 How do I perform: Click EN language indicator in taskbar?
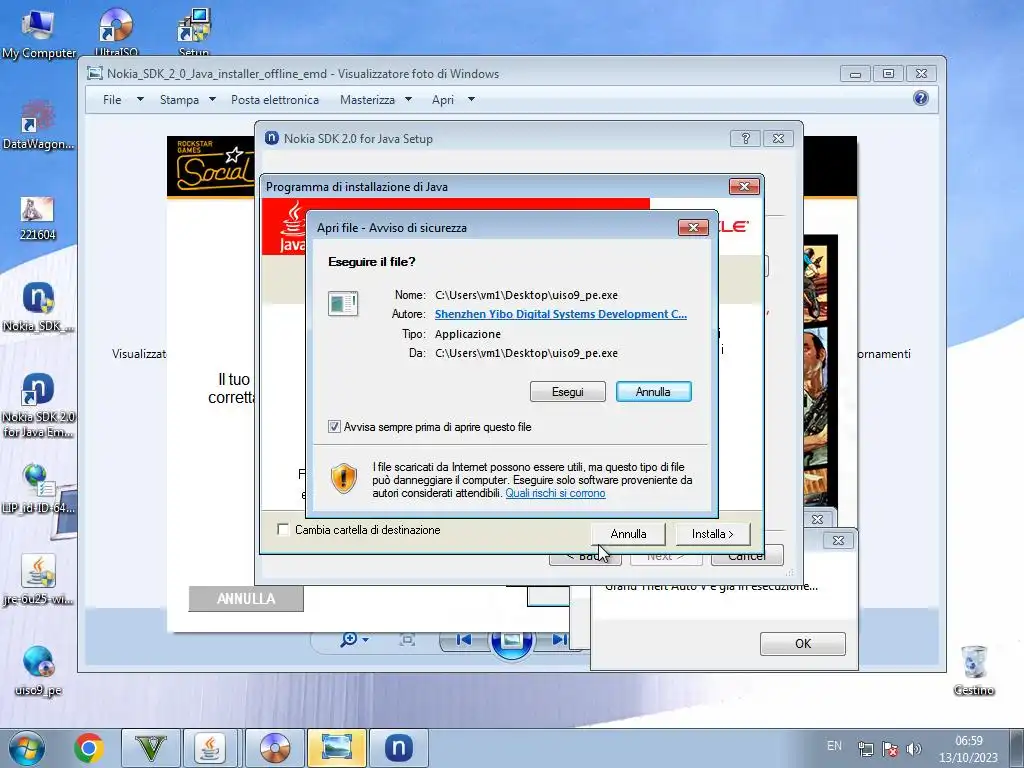(x=834, y=746)
